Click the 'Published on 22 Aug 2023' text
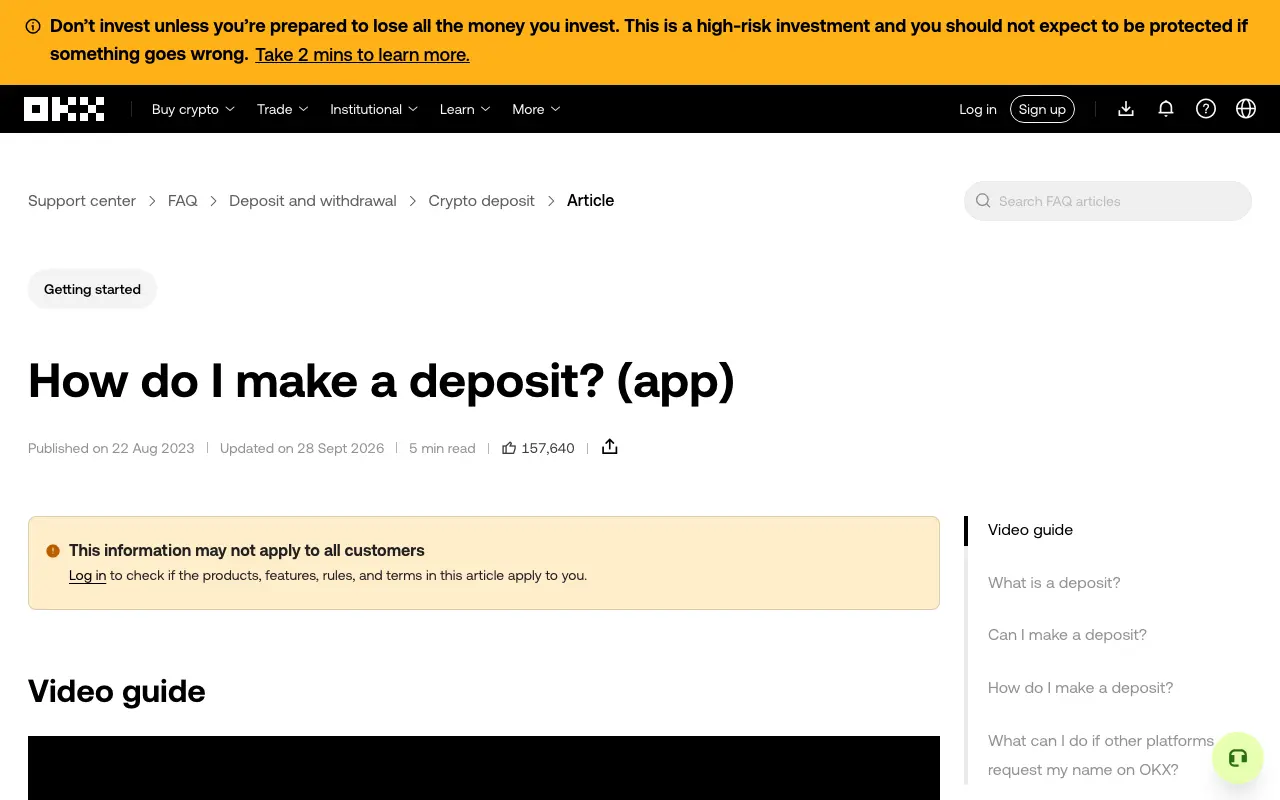The image size is (1280, 800). point(111,448)
